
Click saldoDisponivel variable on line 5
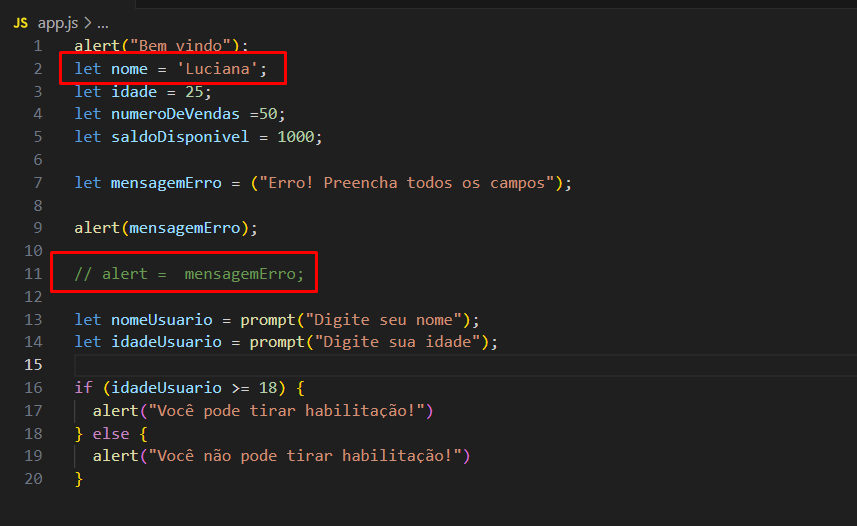click(x=180, y=137)
